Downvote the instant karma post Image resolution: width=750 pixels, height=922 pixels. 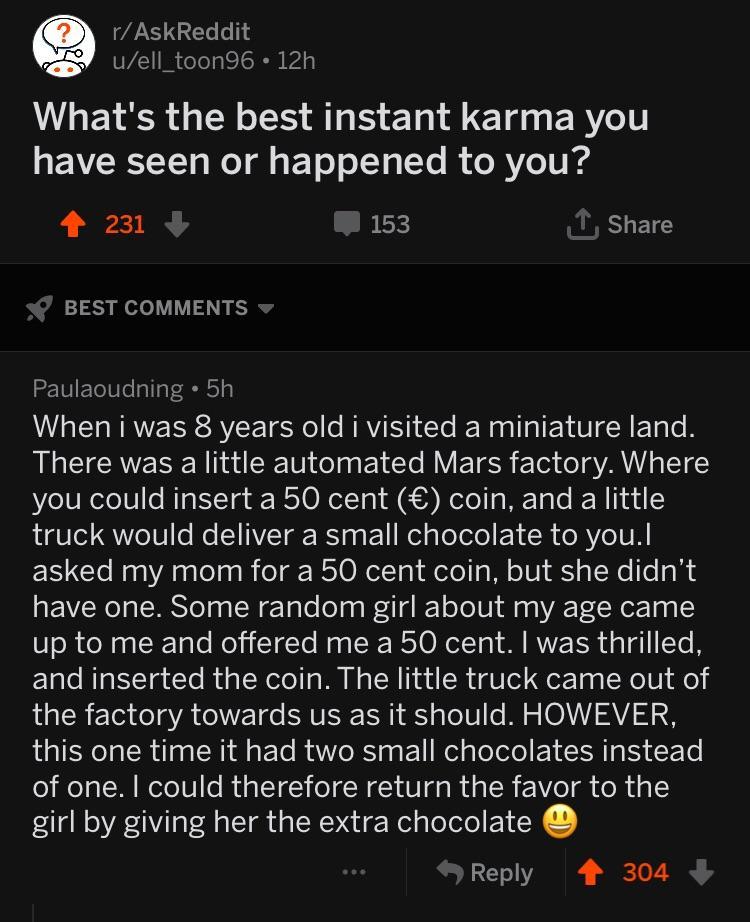pos(175,224)
